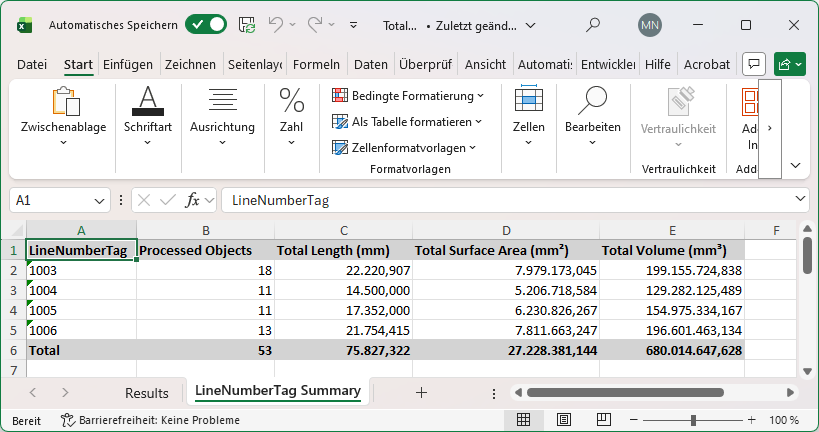The width and height of the screenshot is (819, 432).
Task: Click zoom out minus button
Action: (x=634, y=420)
